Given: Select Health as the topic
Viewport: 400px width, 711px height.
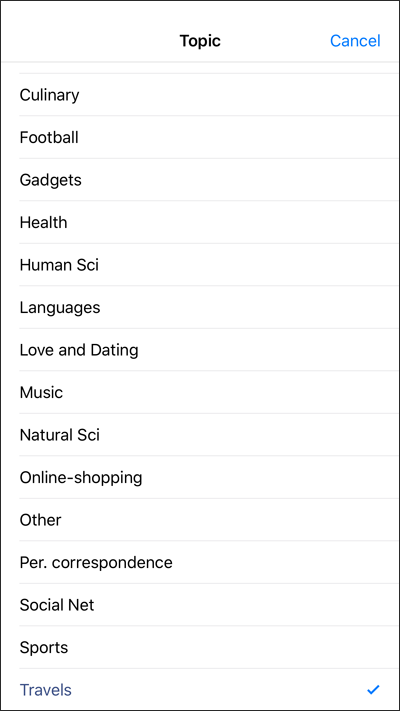Looking at the screenshot, I should coord(200,222).
